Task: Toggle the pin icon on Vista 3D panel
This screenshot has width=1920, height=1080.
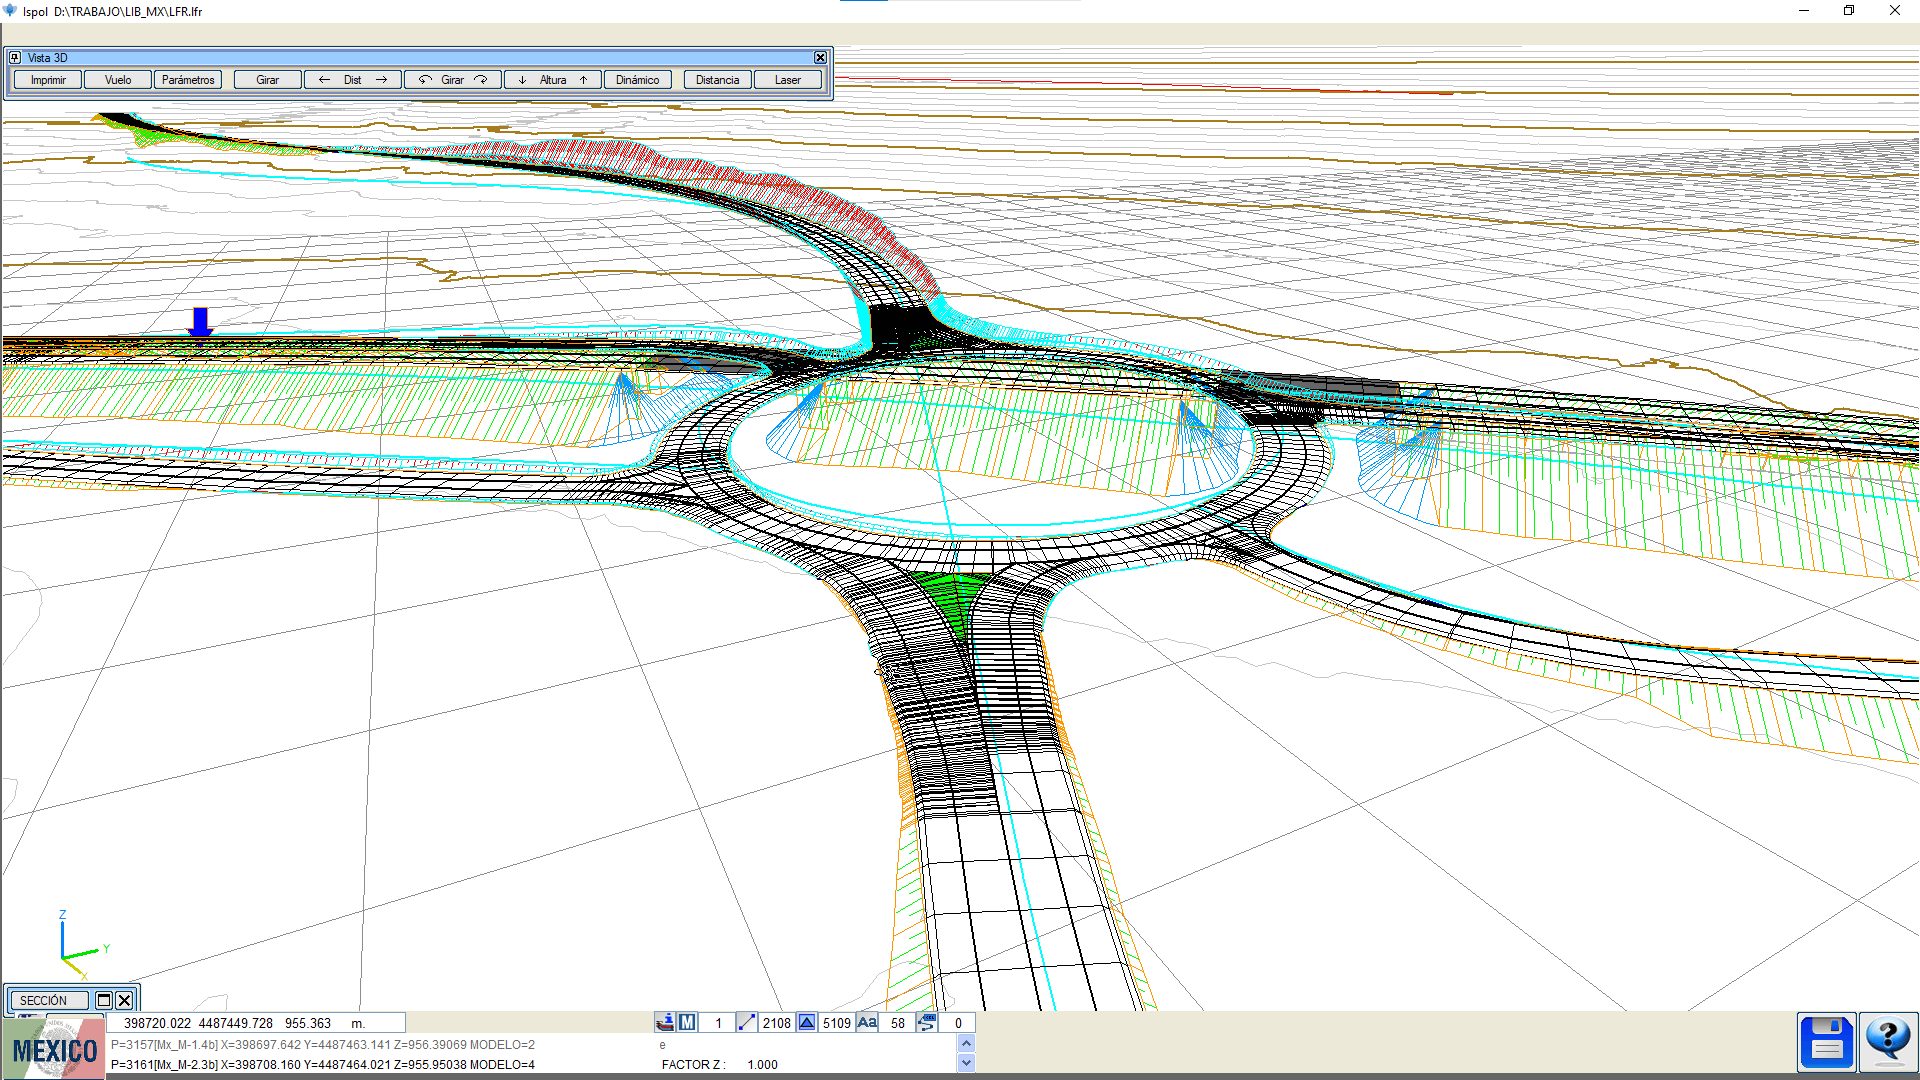Action: point(15,58)
